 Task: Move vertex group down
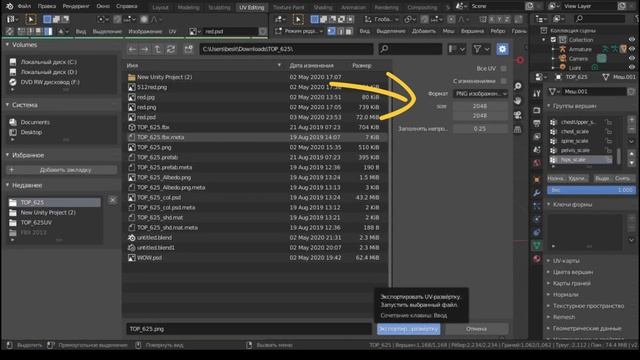pos(631,162)
